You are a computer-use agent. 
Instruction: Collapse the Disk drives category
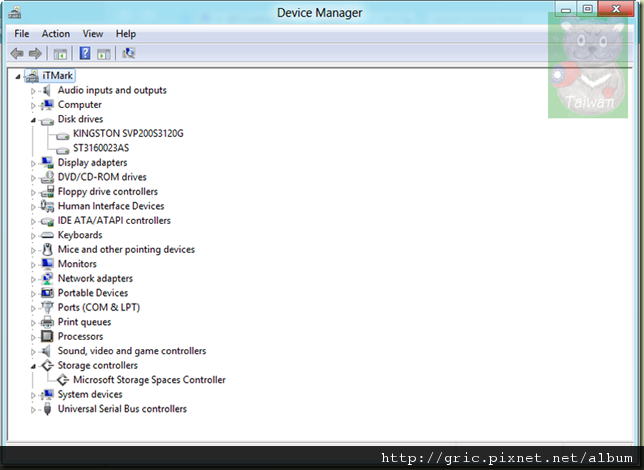(x=33, y=119)
